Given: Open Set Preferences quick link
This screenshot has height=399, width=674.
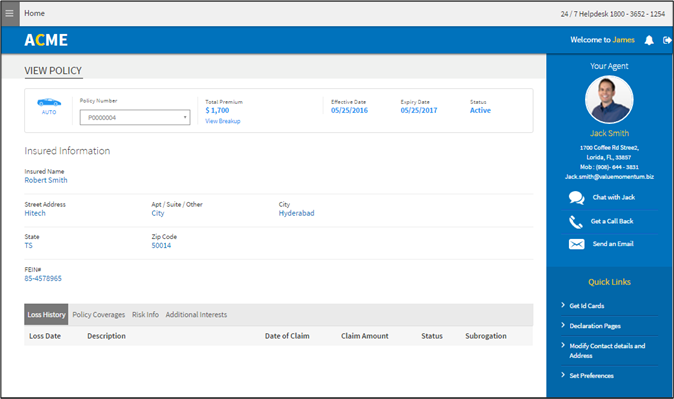Looking at the screenshot, I should click(591, 375).
